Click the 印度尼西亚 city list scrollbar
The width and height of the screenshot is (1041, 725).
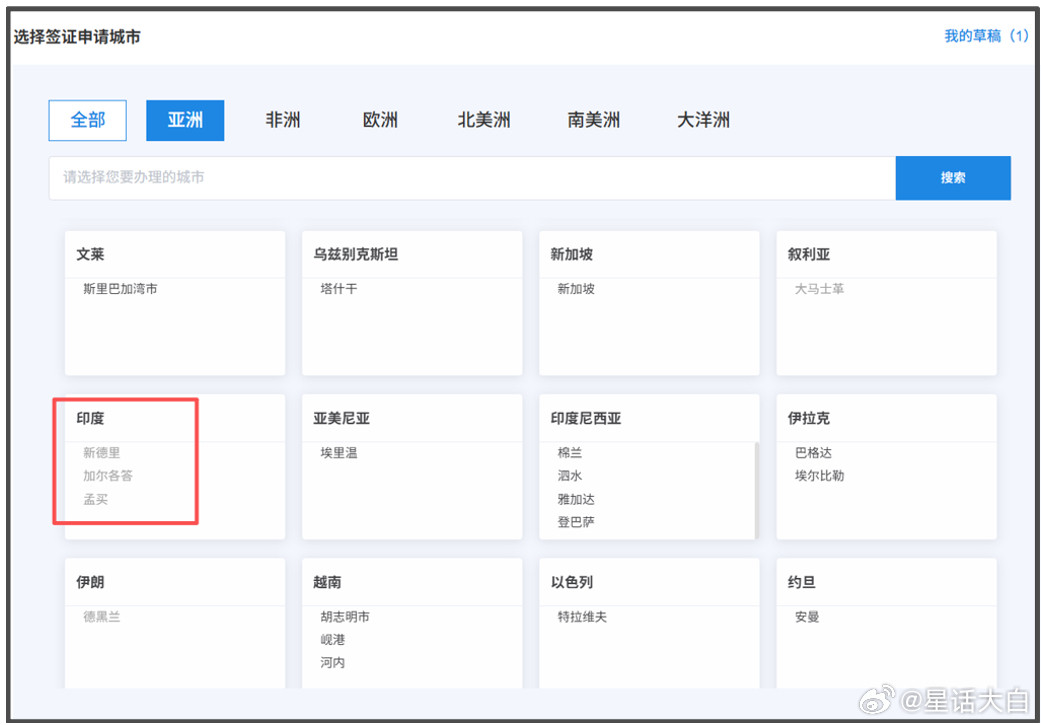(756, 488)
